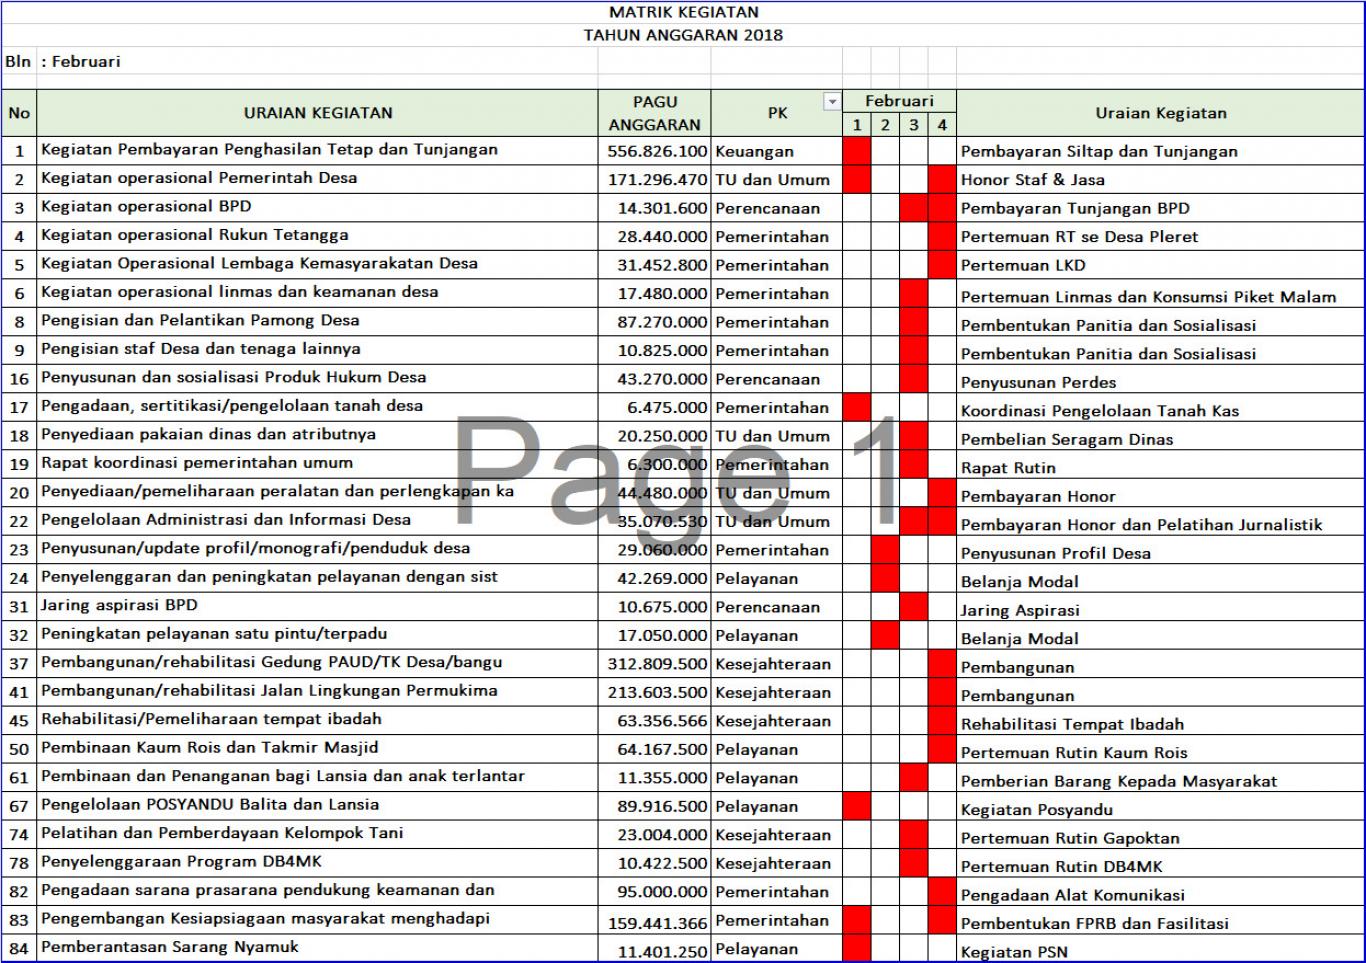The image size is (1366, 963).
Task: Select budget value 159.441.366
Action: [655, 921]
